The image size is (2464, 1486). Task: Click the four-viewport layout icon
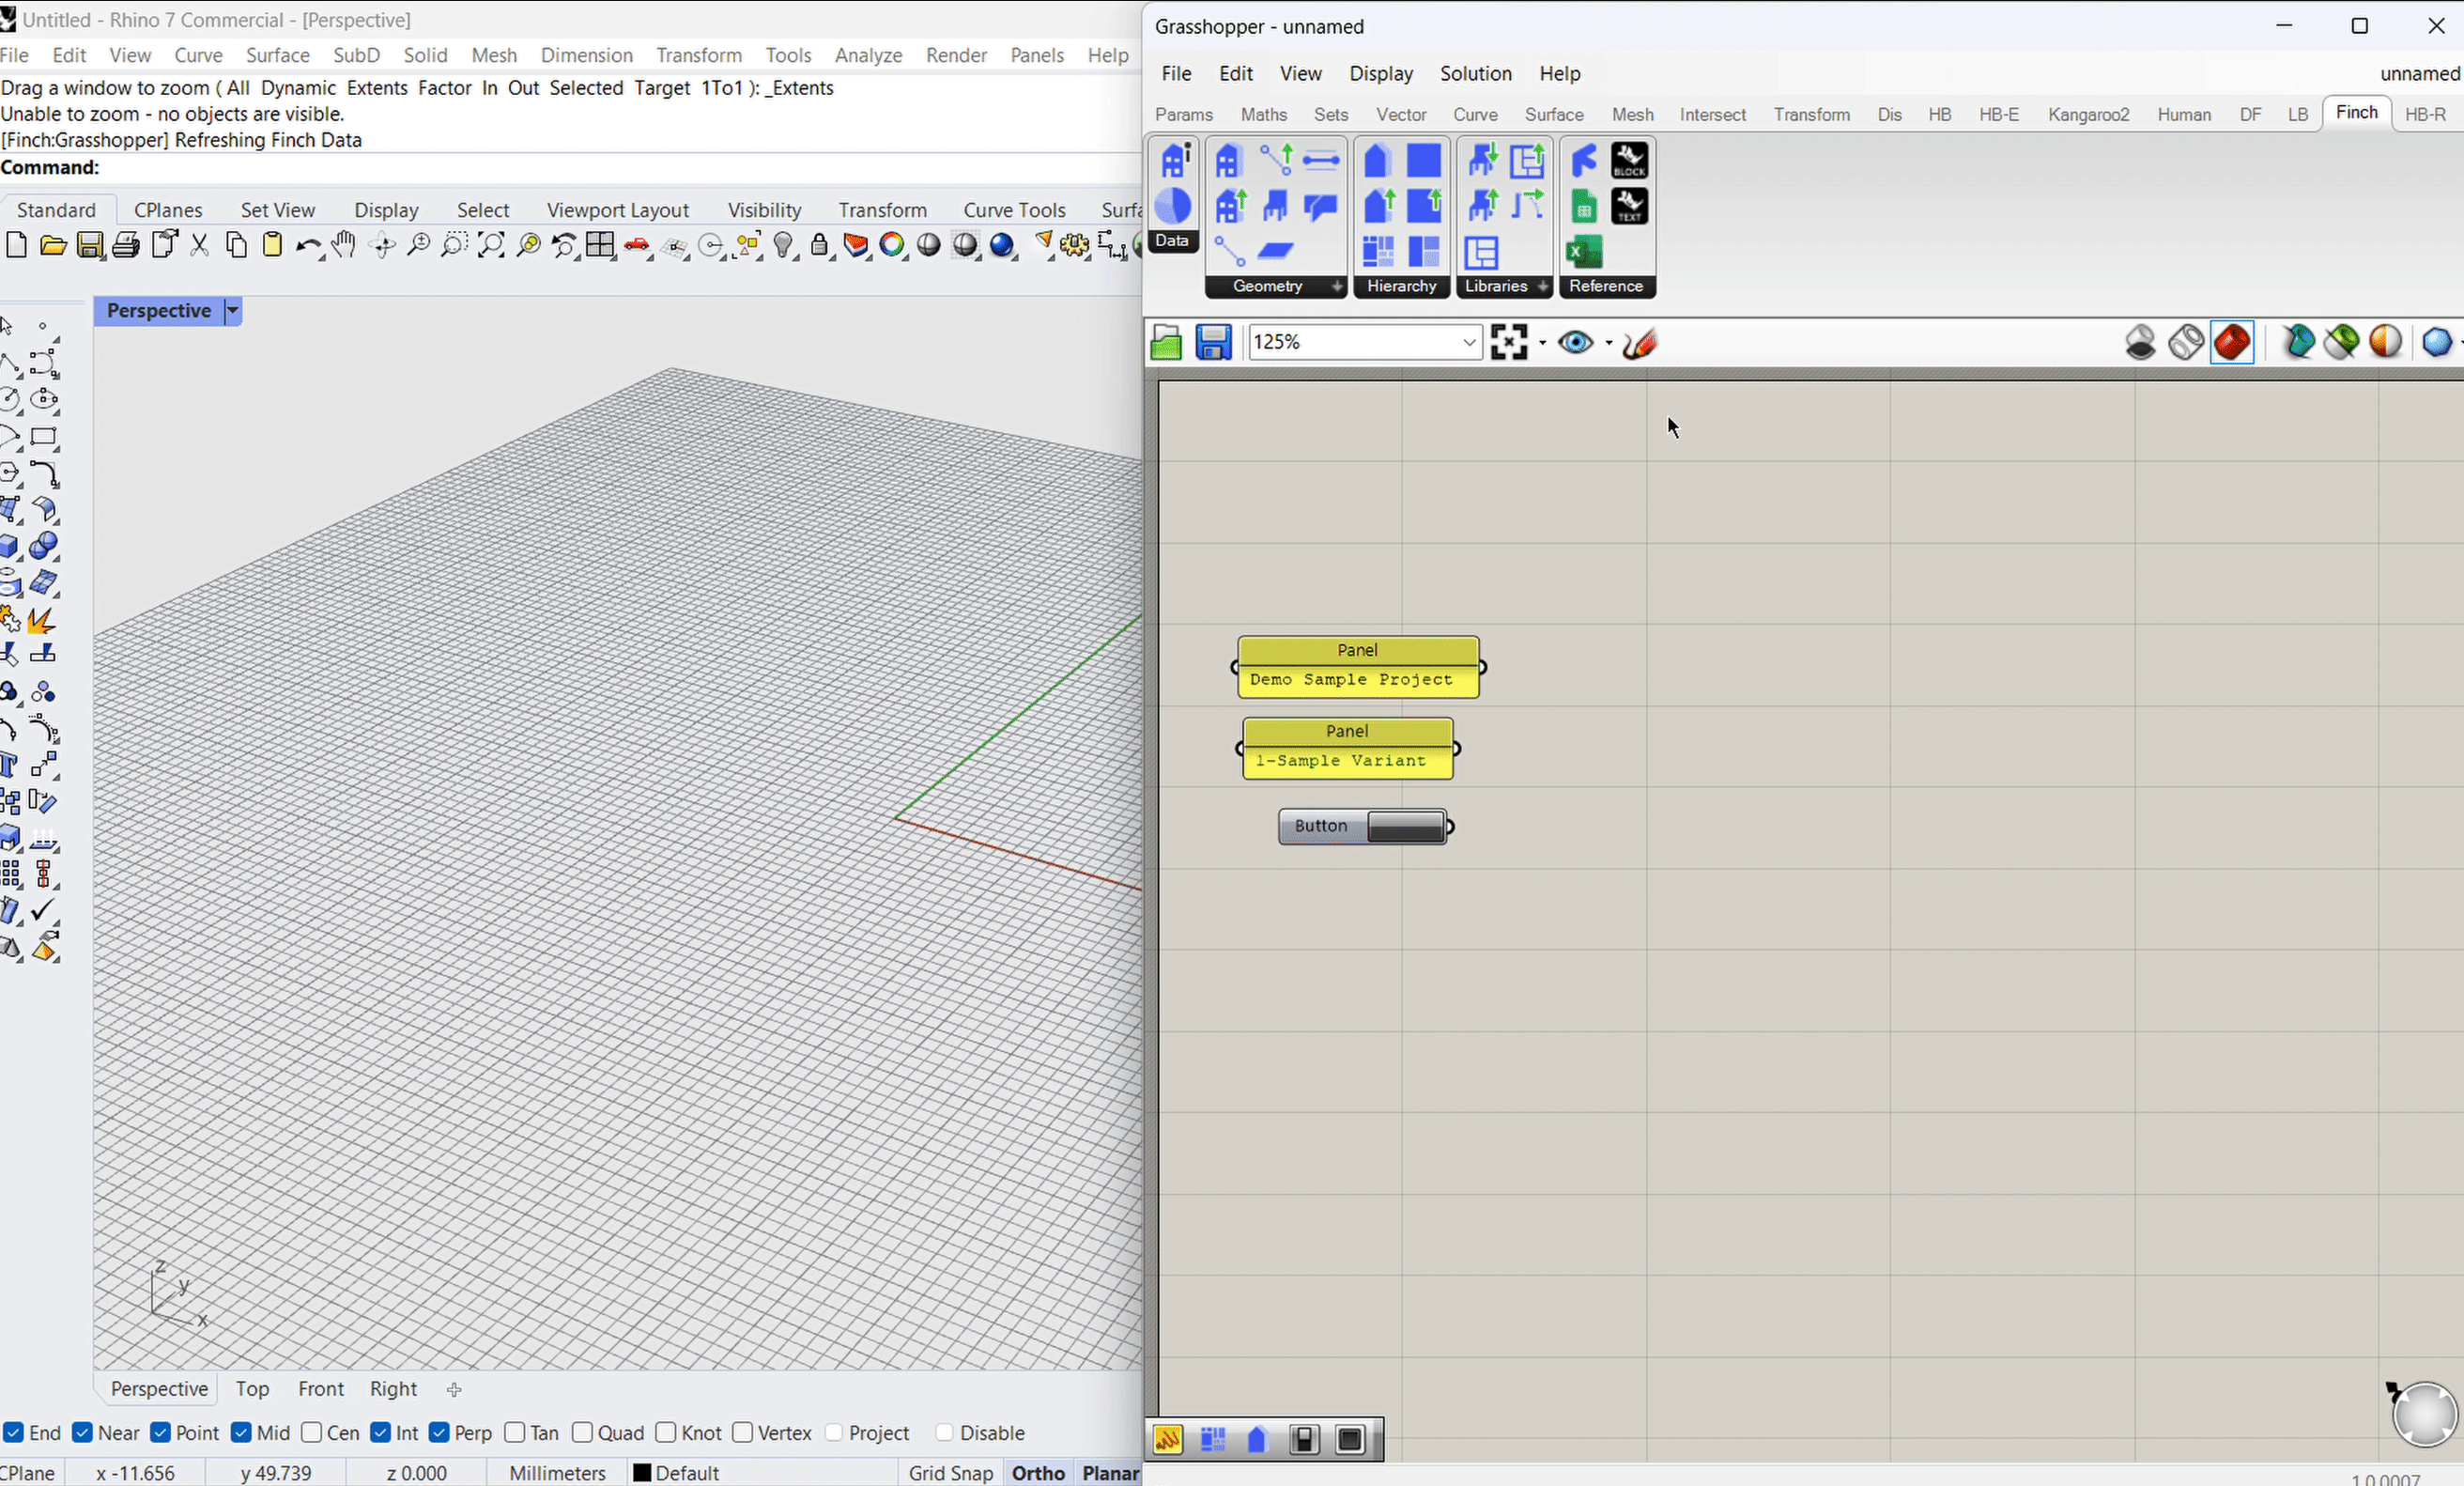click(x=601, y=245)
